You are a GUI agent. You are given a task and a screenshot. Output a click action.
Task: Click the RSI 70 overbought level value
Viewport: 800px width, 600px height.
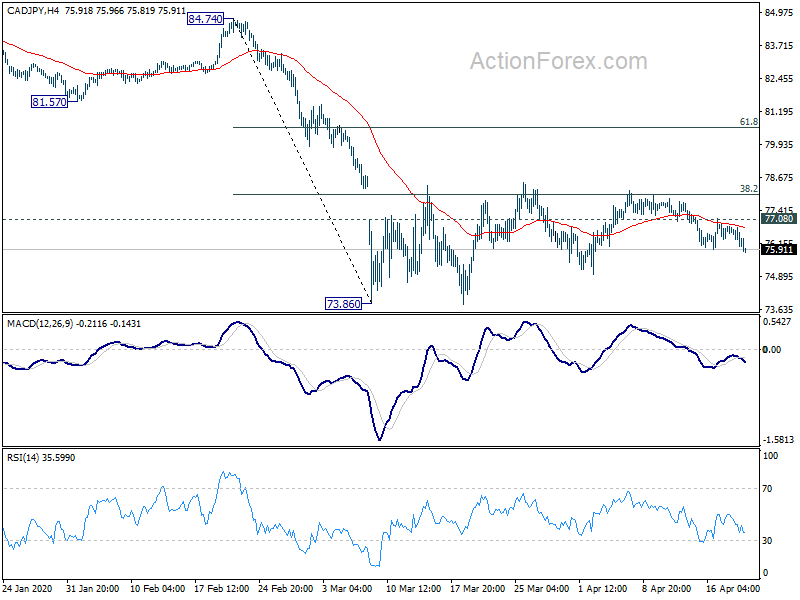[767, 488]
